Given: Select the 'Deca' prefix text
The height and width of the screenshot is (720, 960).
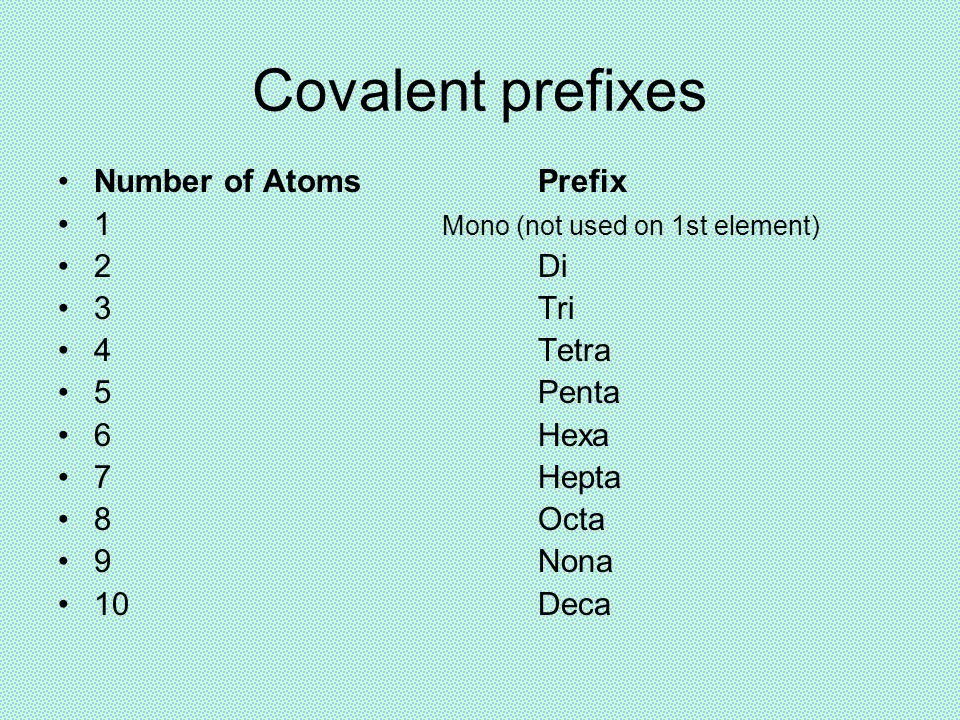Looking at the screenshot, I should [x=574, y=604].
